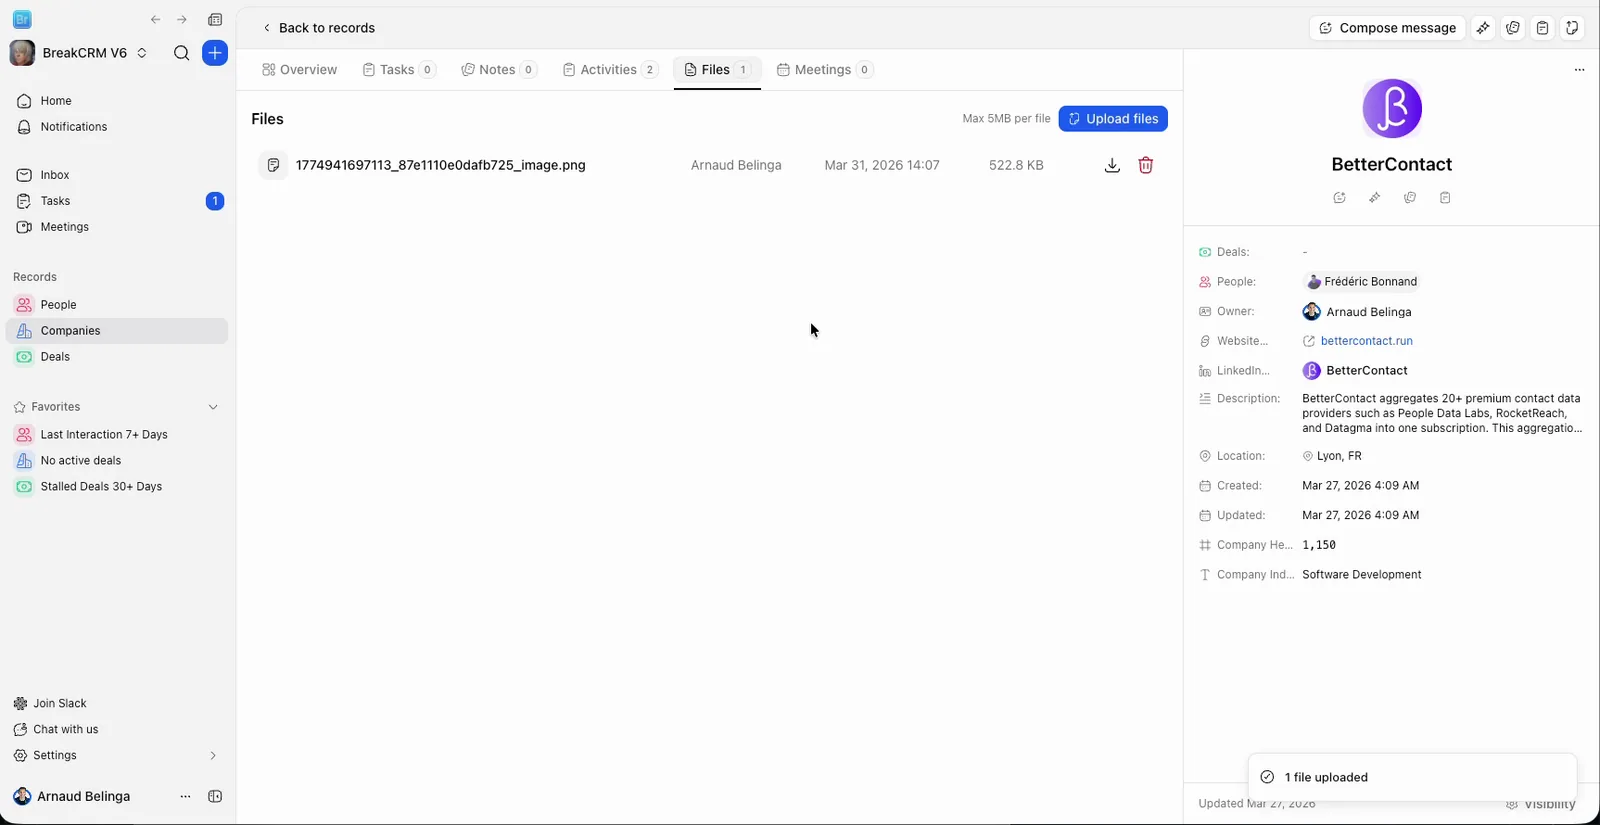The width and height of the screenshot is (1600, 825).
Task: Switch to the Tasks tab
Action: click(x=399, y=70)
